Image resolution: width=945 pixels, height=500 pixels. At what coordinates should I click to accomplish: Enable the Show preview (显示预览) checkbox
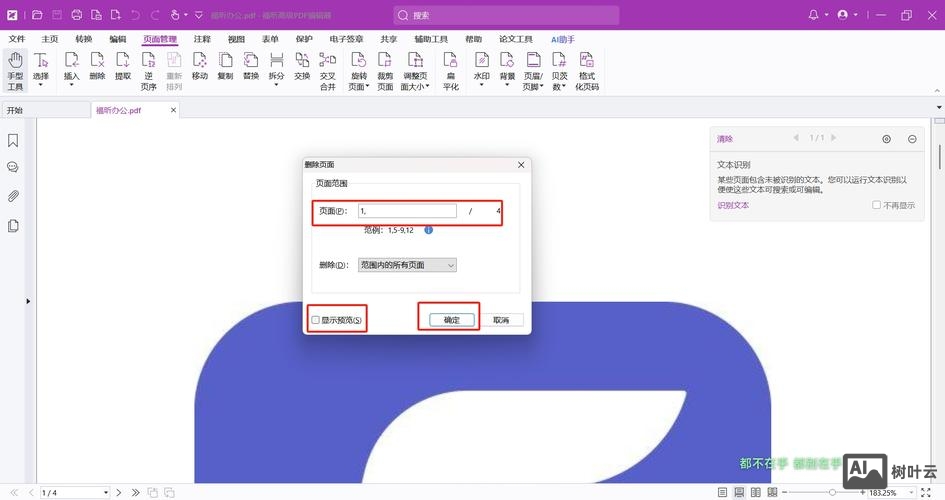[x=315, y=320]
